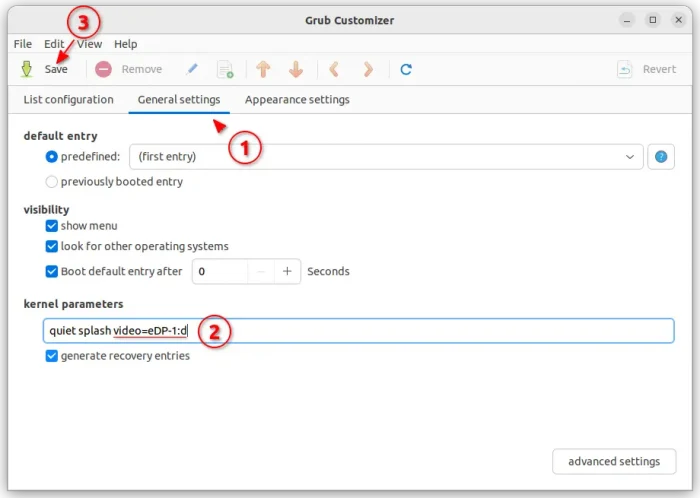Click the new entry document icon
The image size is (700, 498).
[x=225, y=69]
